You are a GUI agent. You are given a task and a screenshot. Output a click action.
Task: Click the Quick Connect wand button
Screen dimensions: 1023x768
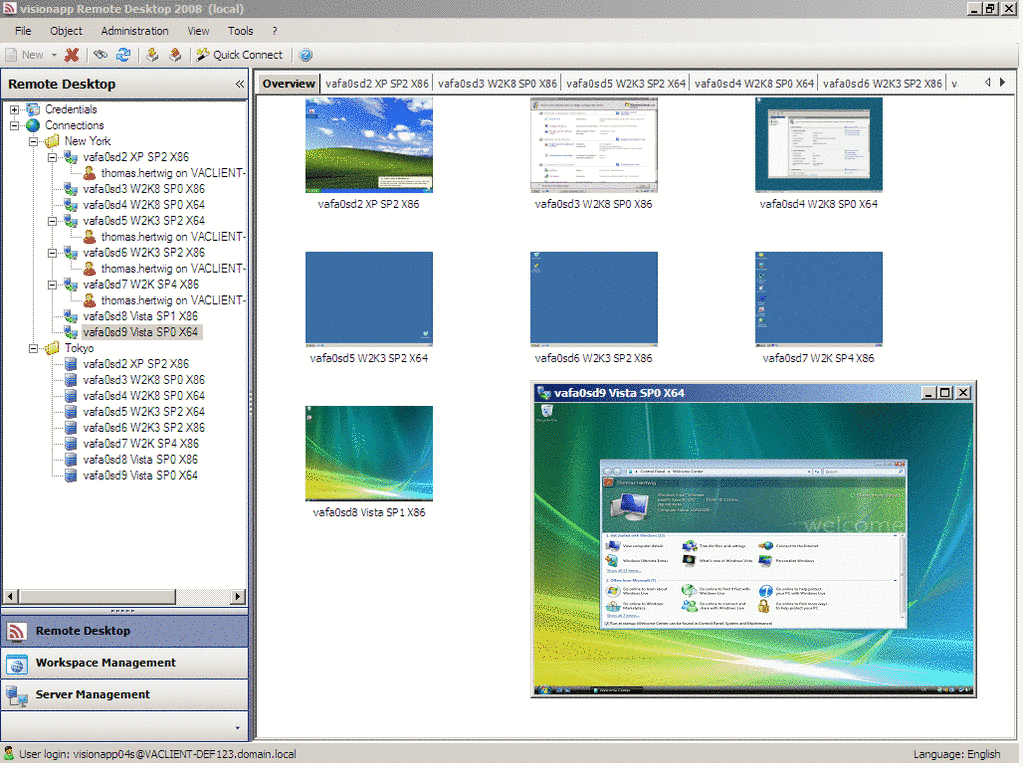pos(239,55)
